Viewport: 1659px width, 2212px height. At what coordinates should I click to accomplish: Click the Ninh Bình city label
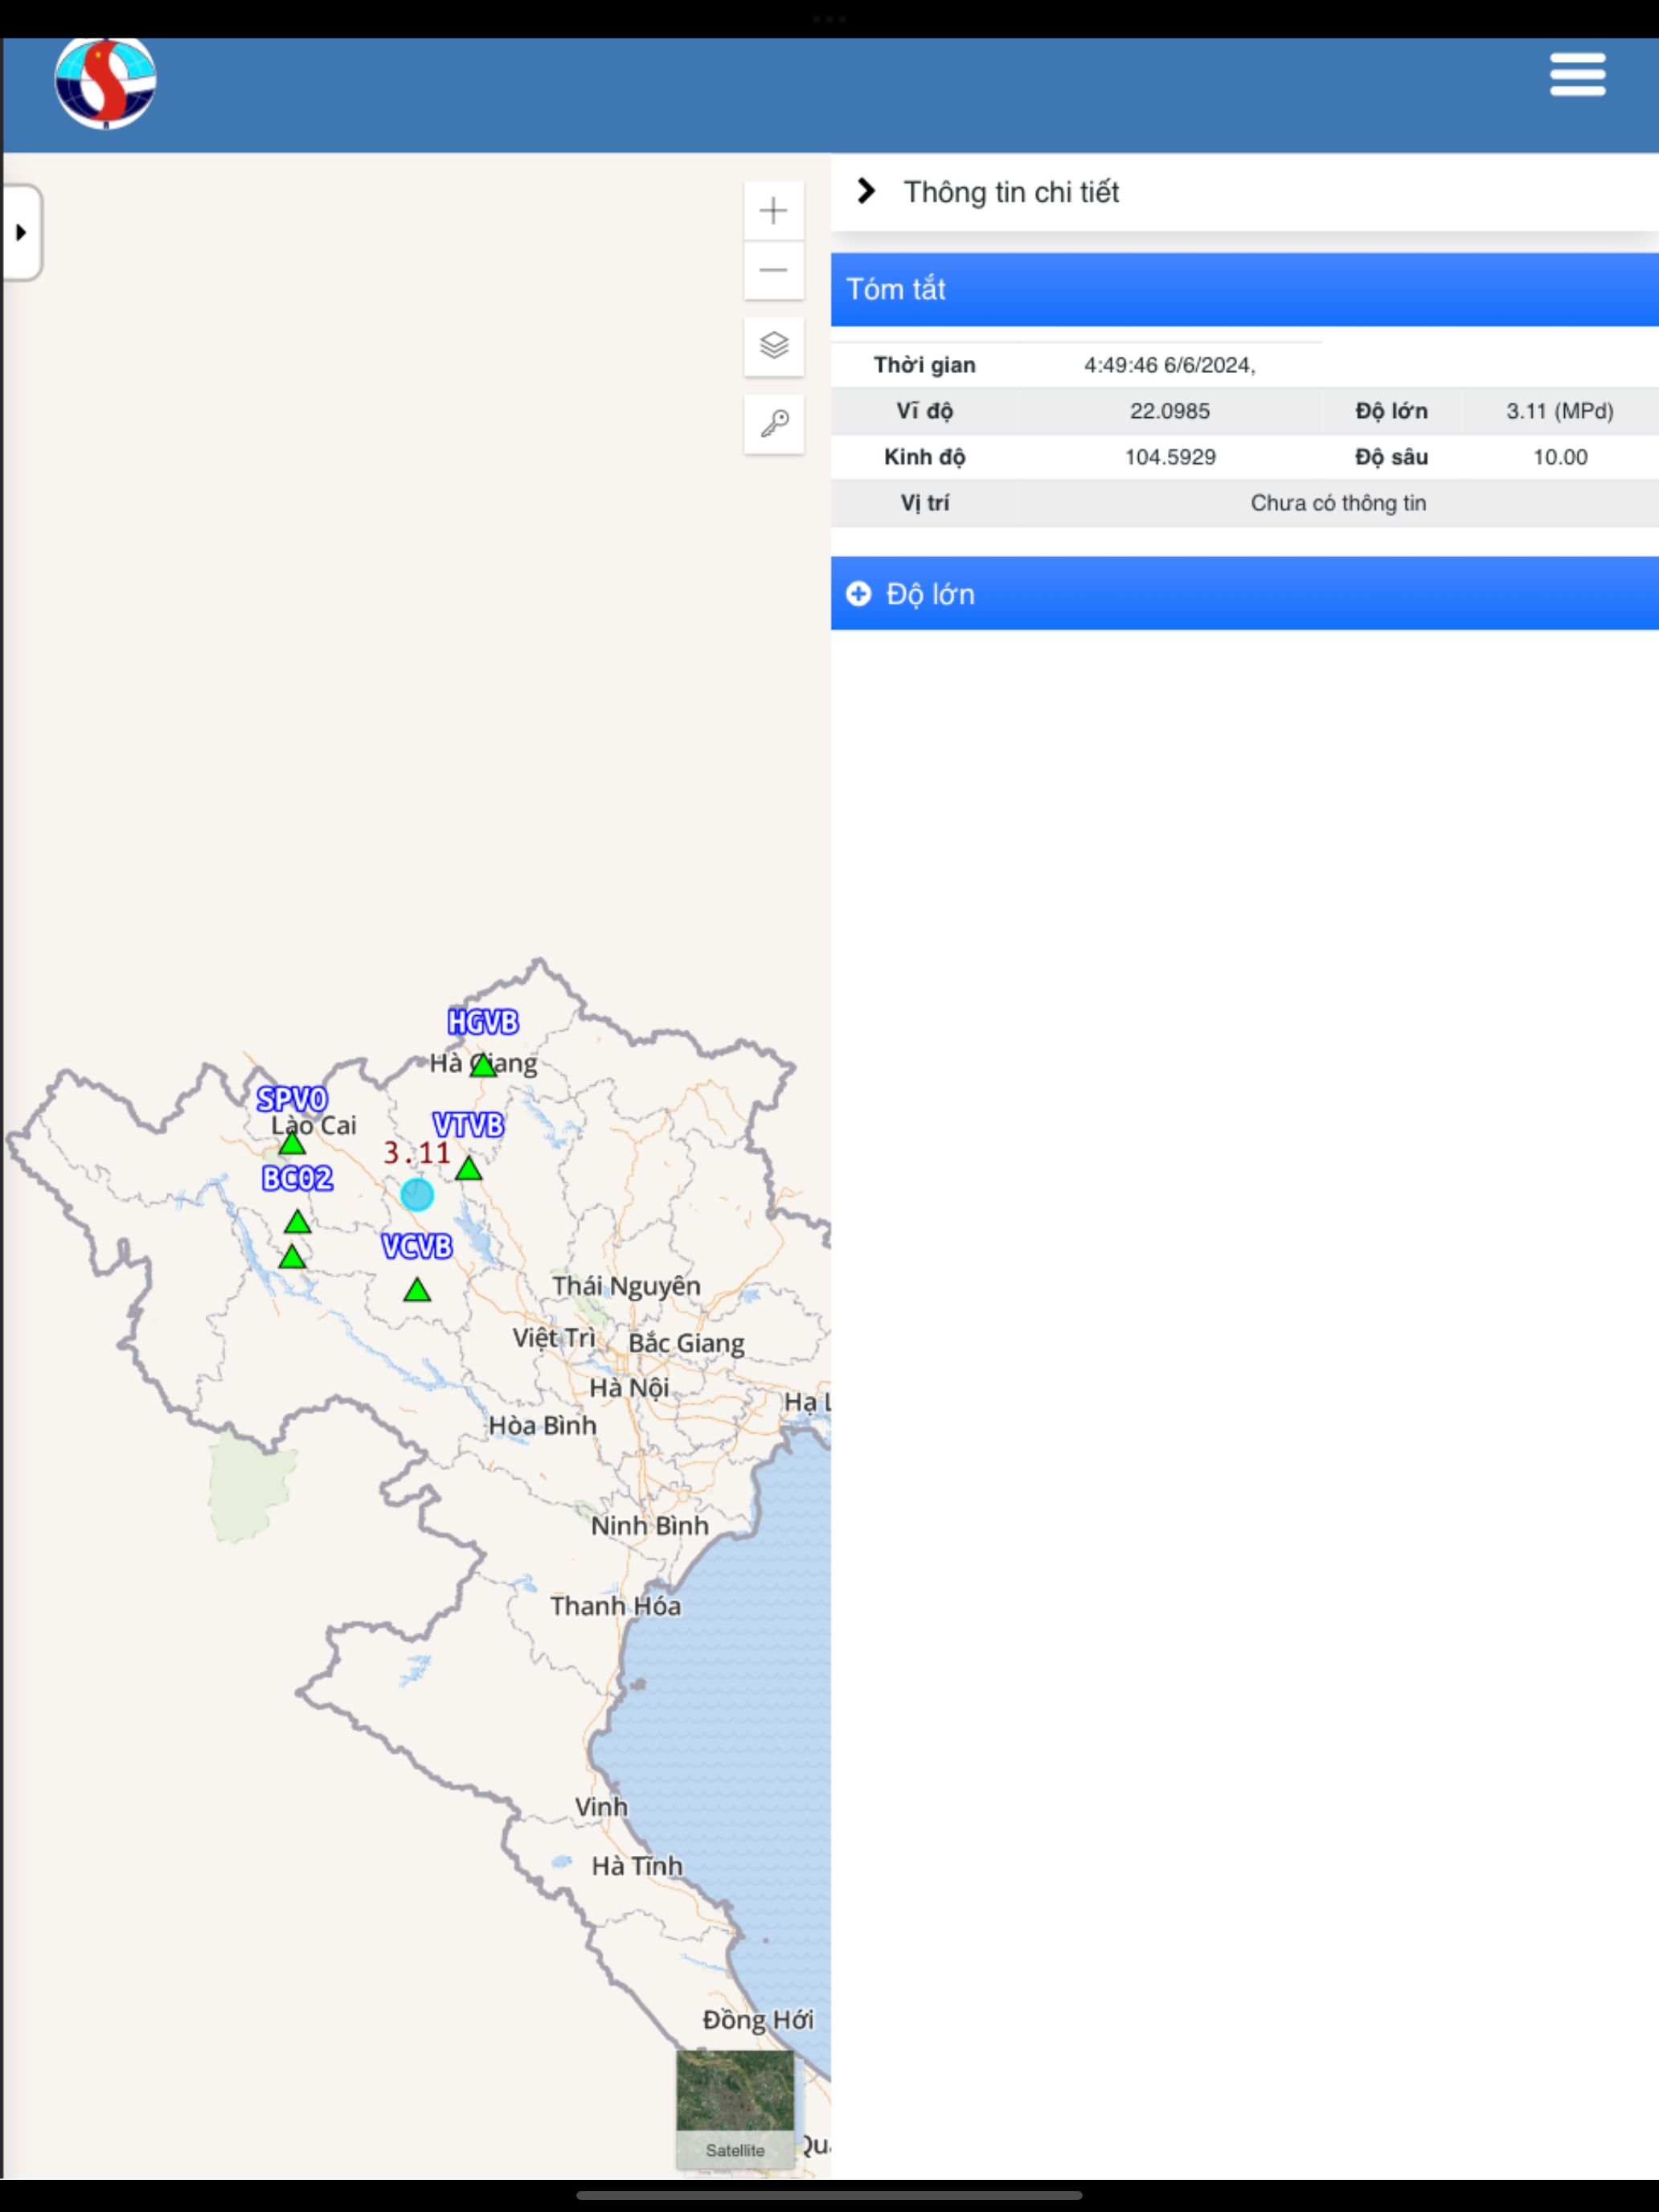point(649,1526)
